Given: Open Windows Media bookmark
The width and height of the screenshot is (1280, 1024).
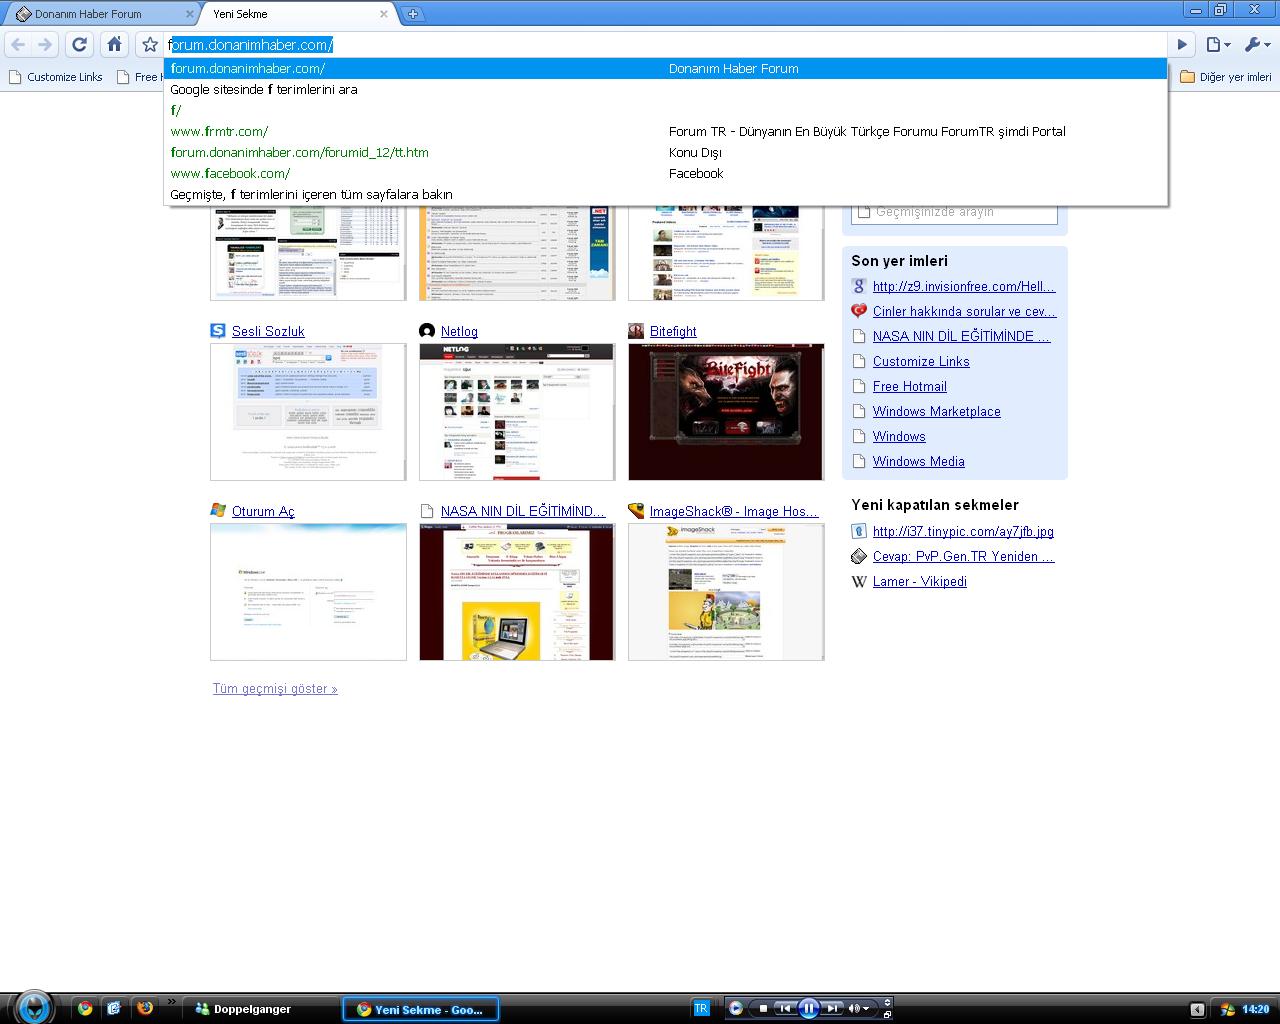Looking at the screenshot, I should click(x=918, y=461).
